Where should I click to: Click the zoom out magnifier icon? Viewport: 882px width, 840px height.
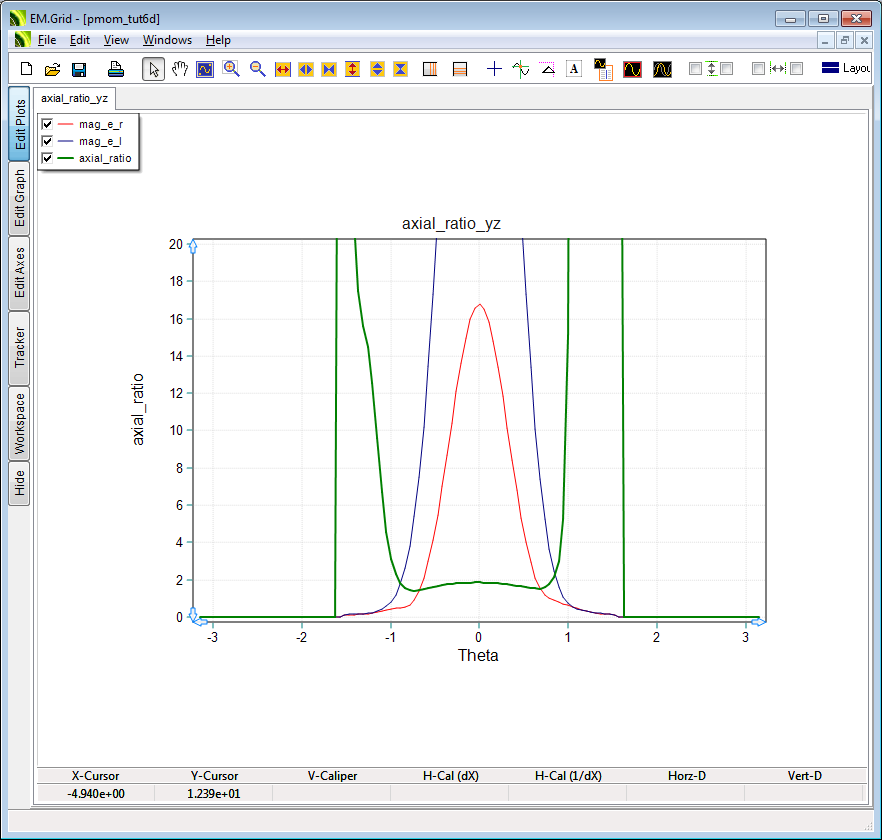tap(257, 69)
